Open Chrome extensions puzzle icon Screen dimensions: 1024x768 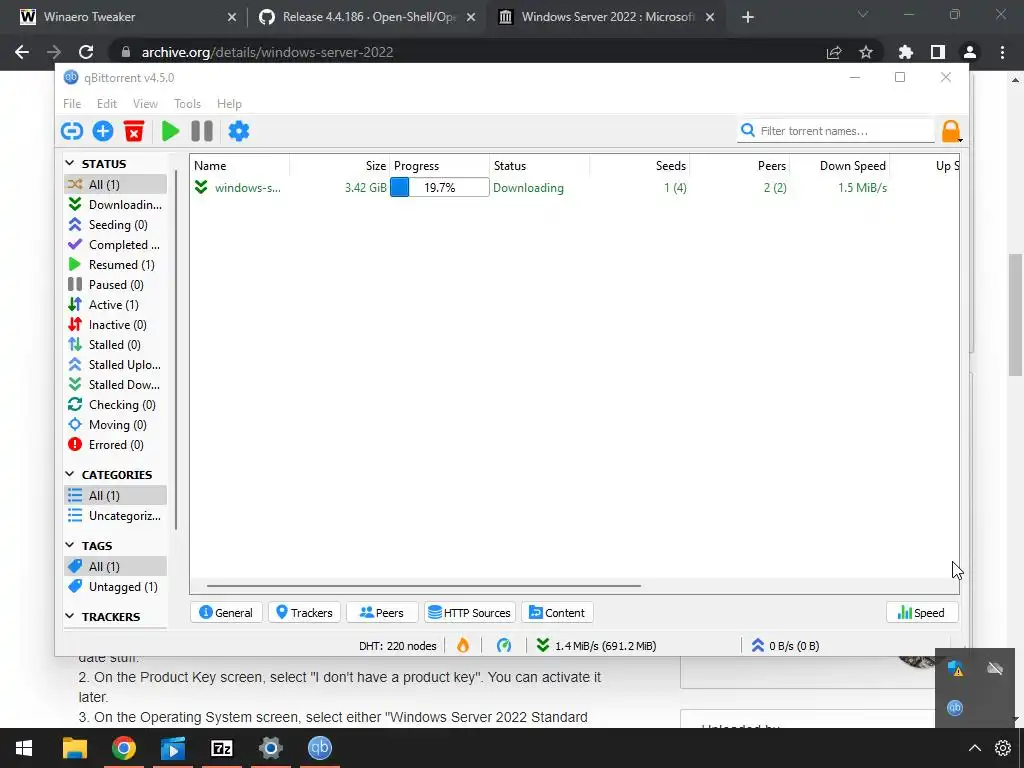click(905, 52)
